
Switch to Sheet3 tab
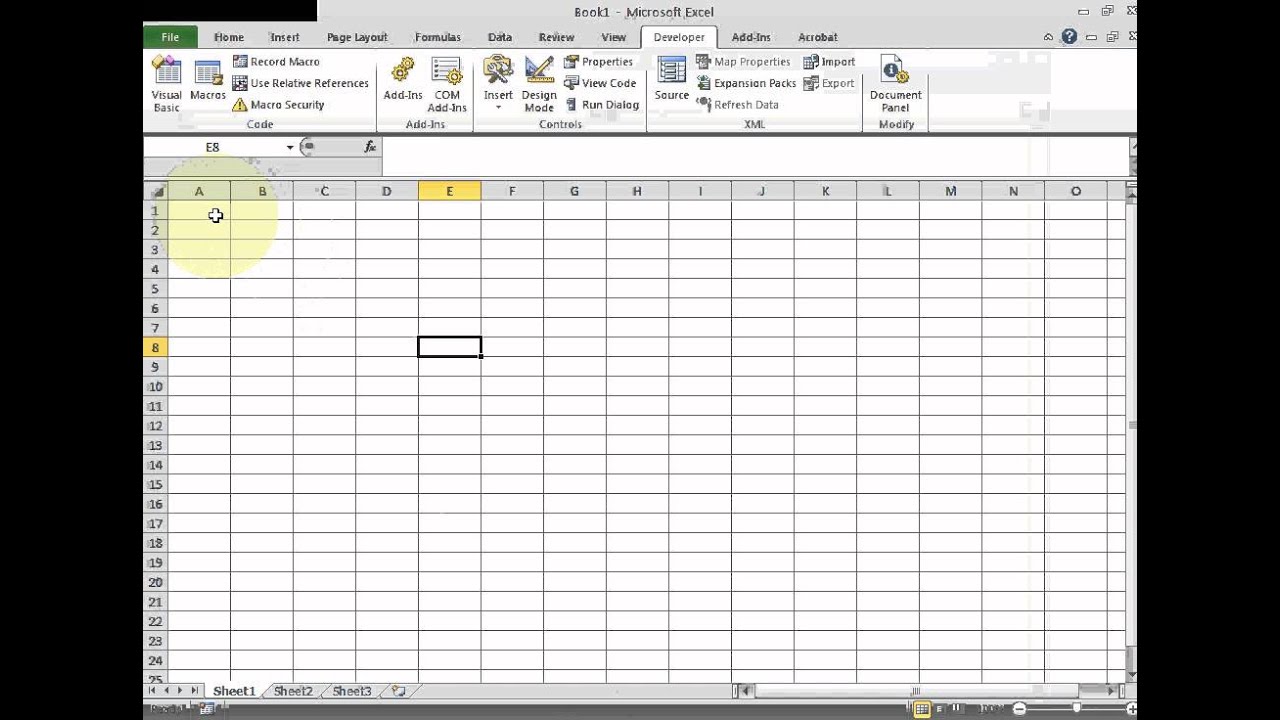352,691
